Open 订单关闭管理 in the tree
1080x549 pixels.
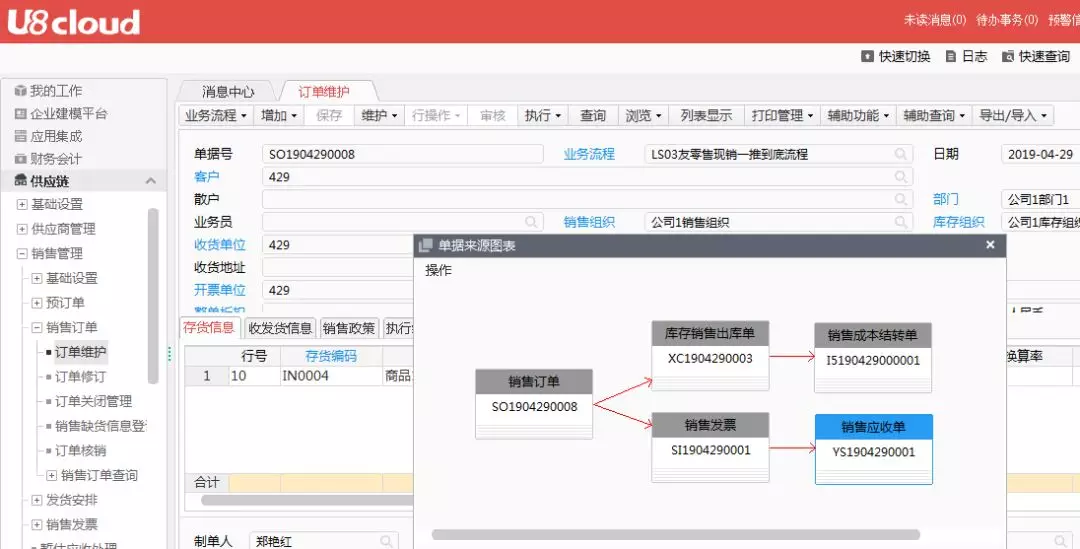(93, 402)
